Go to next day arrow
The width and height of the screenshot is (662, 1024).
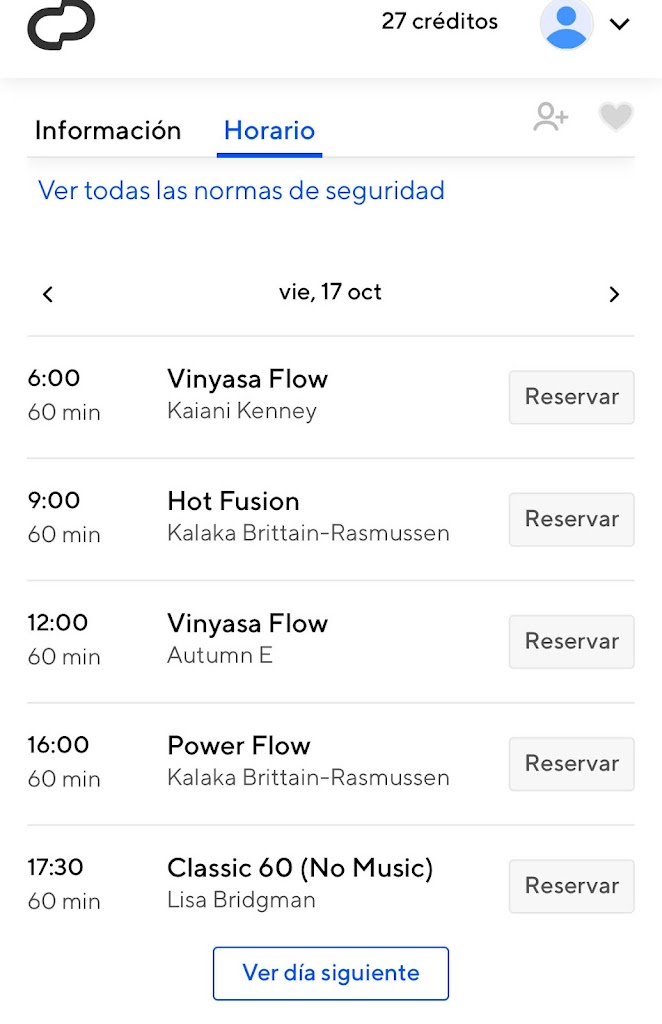point(614,294)
